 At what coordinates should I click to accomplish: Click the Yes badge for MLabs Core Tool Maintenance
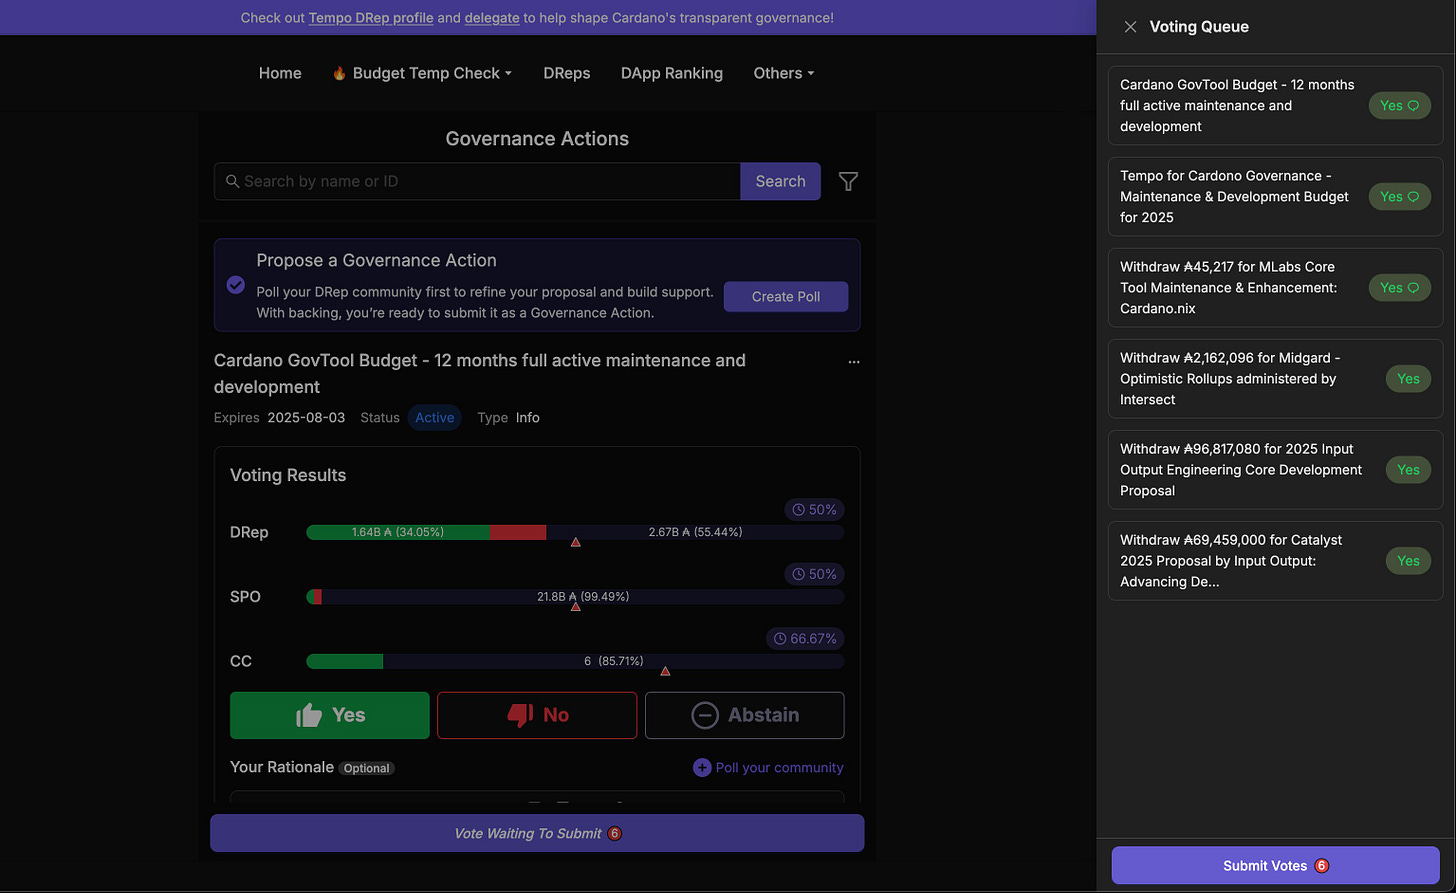[x=1399, y=287]
